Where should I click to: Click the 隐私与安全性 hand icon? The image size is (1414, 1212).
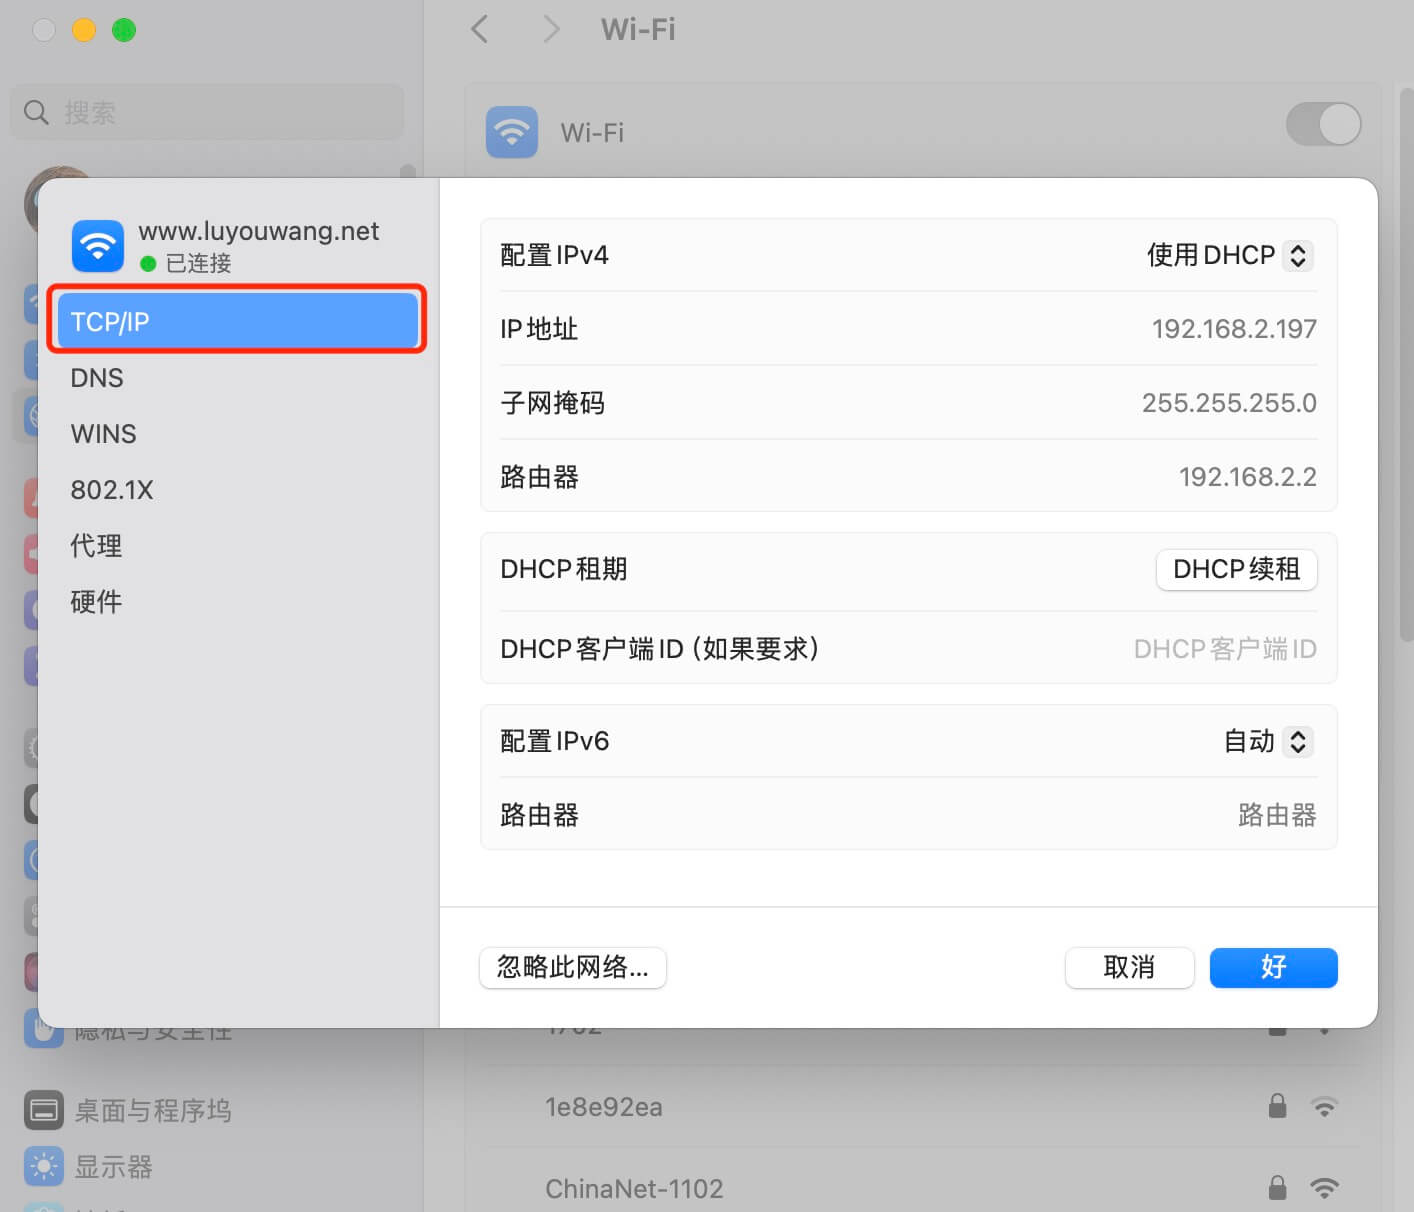tap(42, 1029)
